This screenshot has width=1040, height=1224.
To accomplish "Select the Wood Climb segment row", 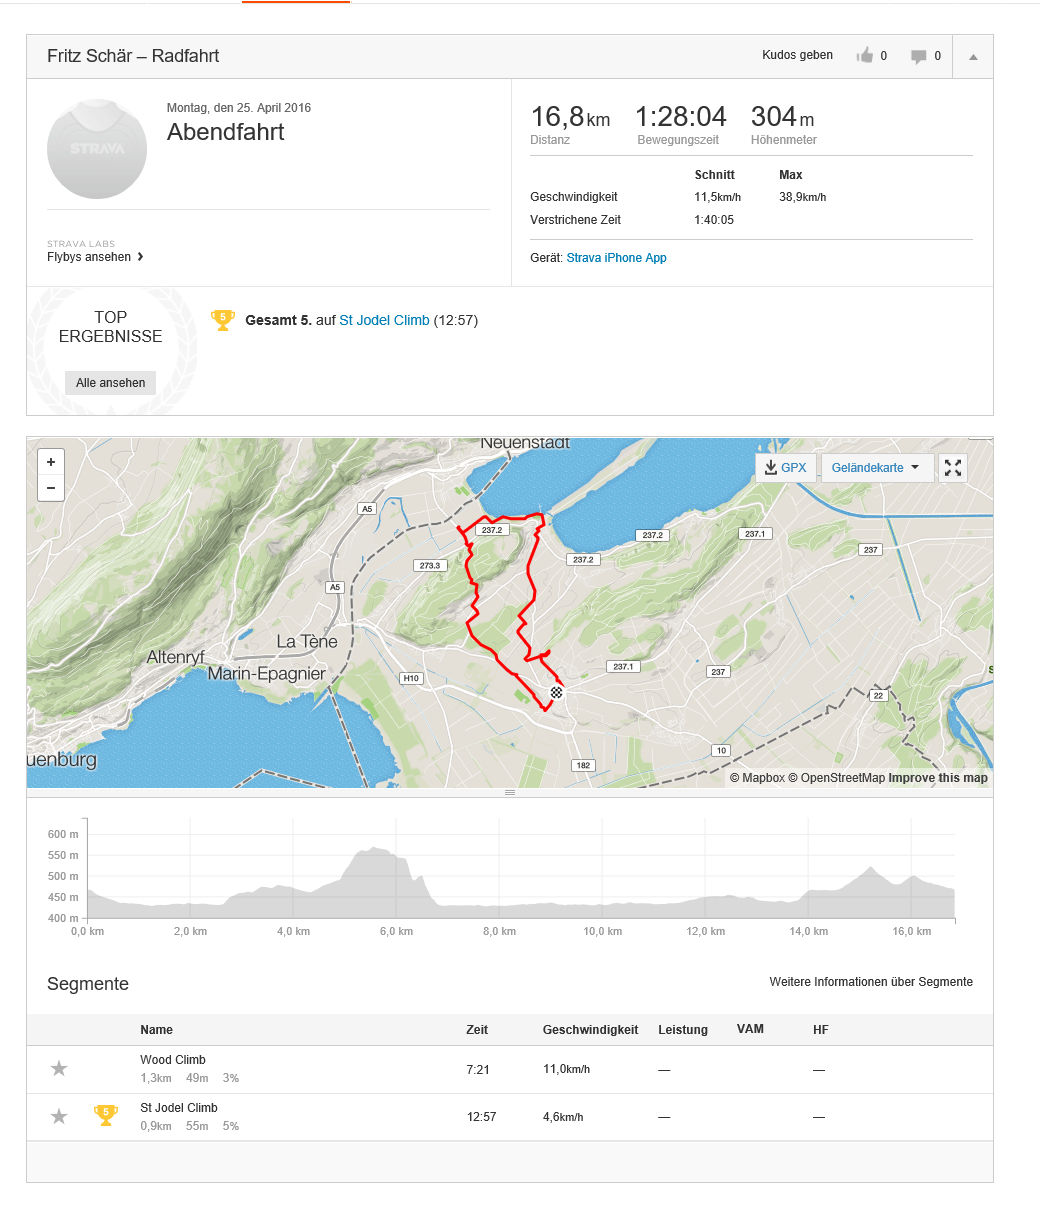I will pos(510,1070).
